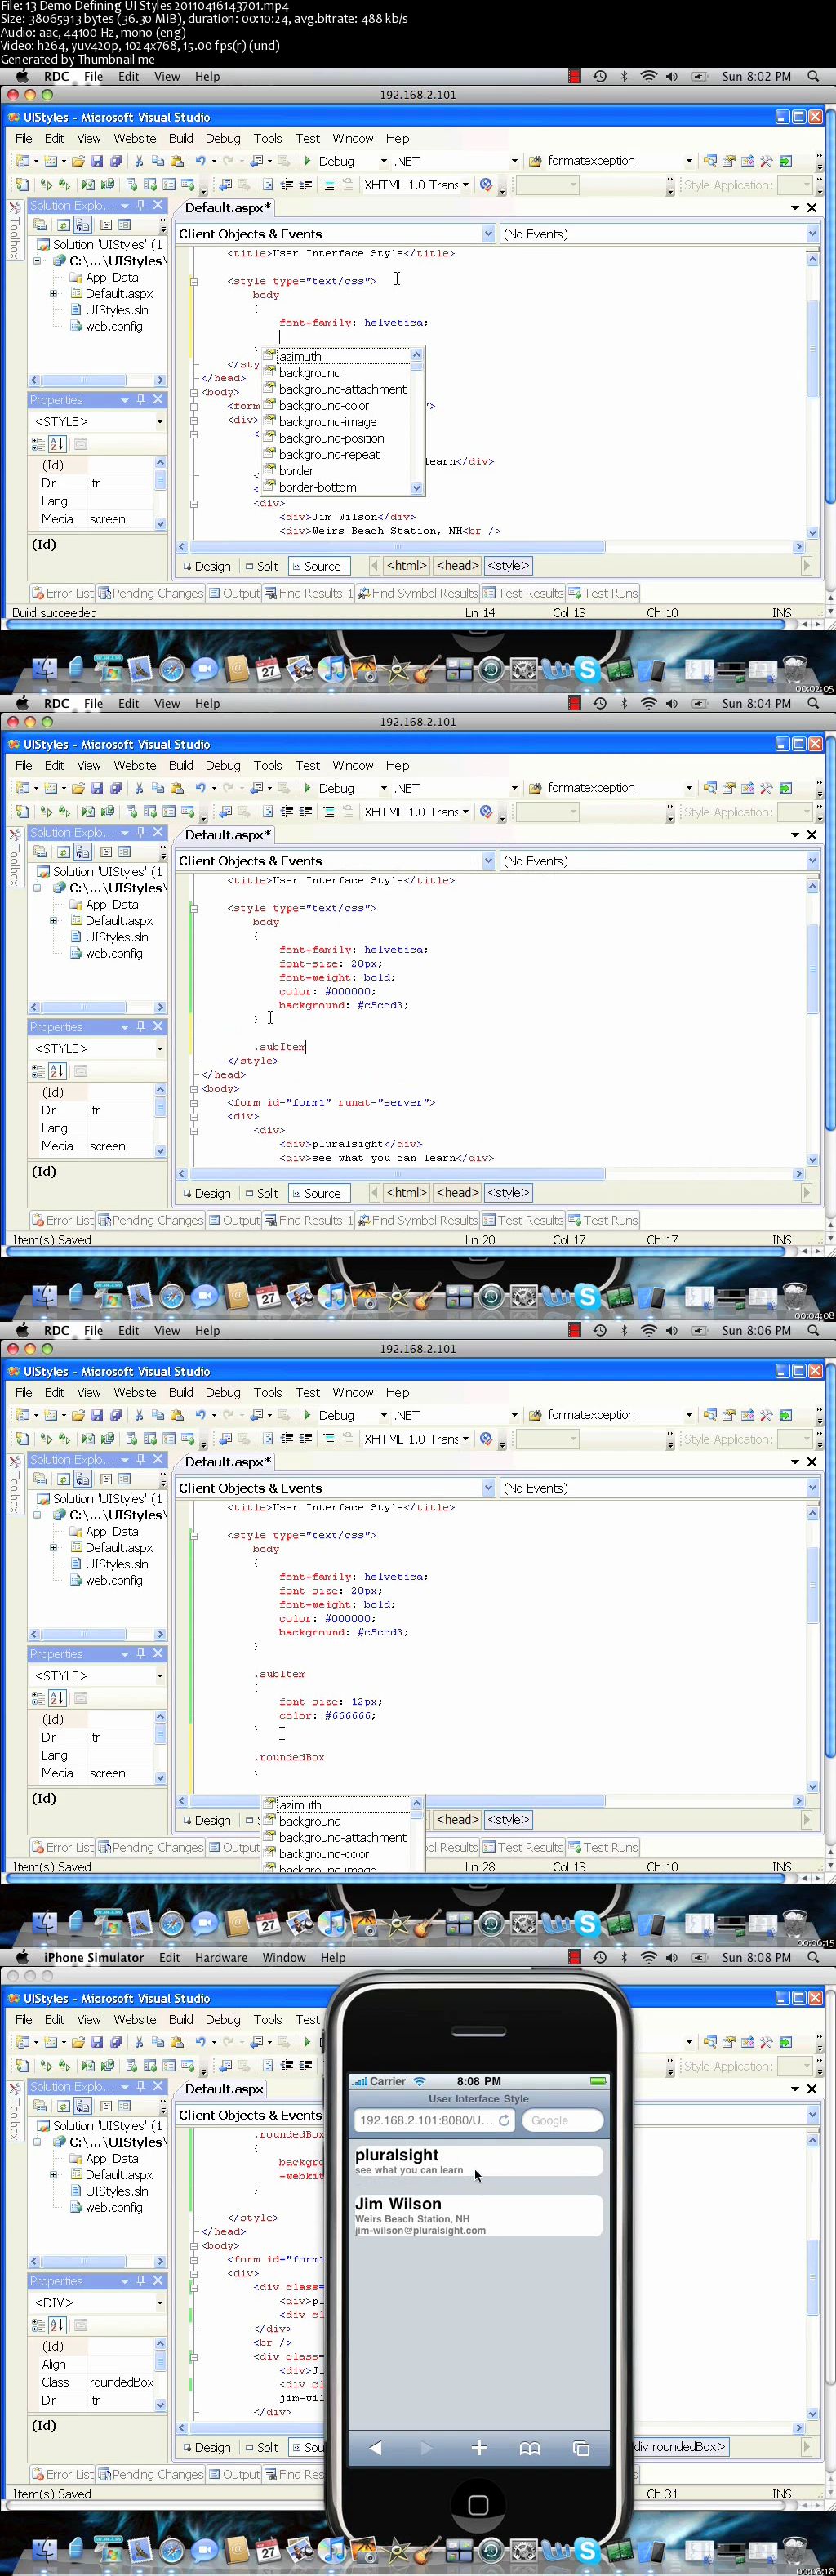Click Skype icon in the 8:02 PM frame dock
Image resolution: width=836 pixels, height=2576 pixels.
pos(587,670)
